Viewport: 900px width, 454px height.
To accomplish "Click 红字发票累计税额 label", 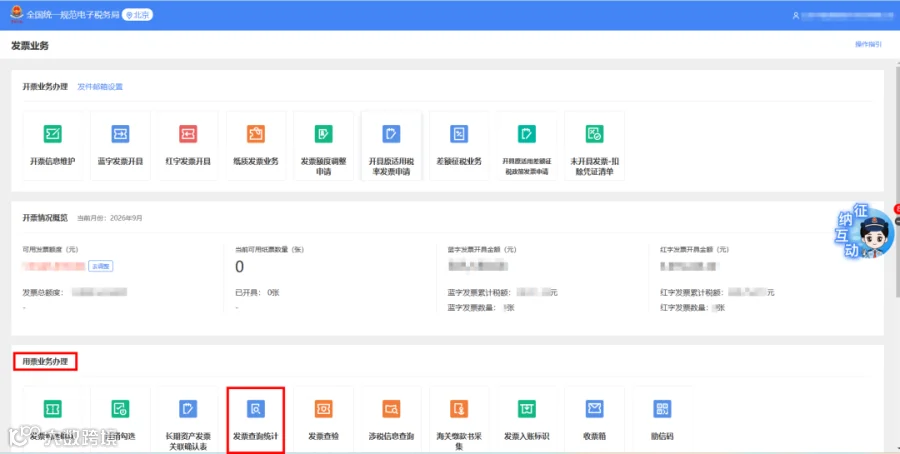I will [x=691, y=293].
